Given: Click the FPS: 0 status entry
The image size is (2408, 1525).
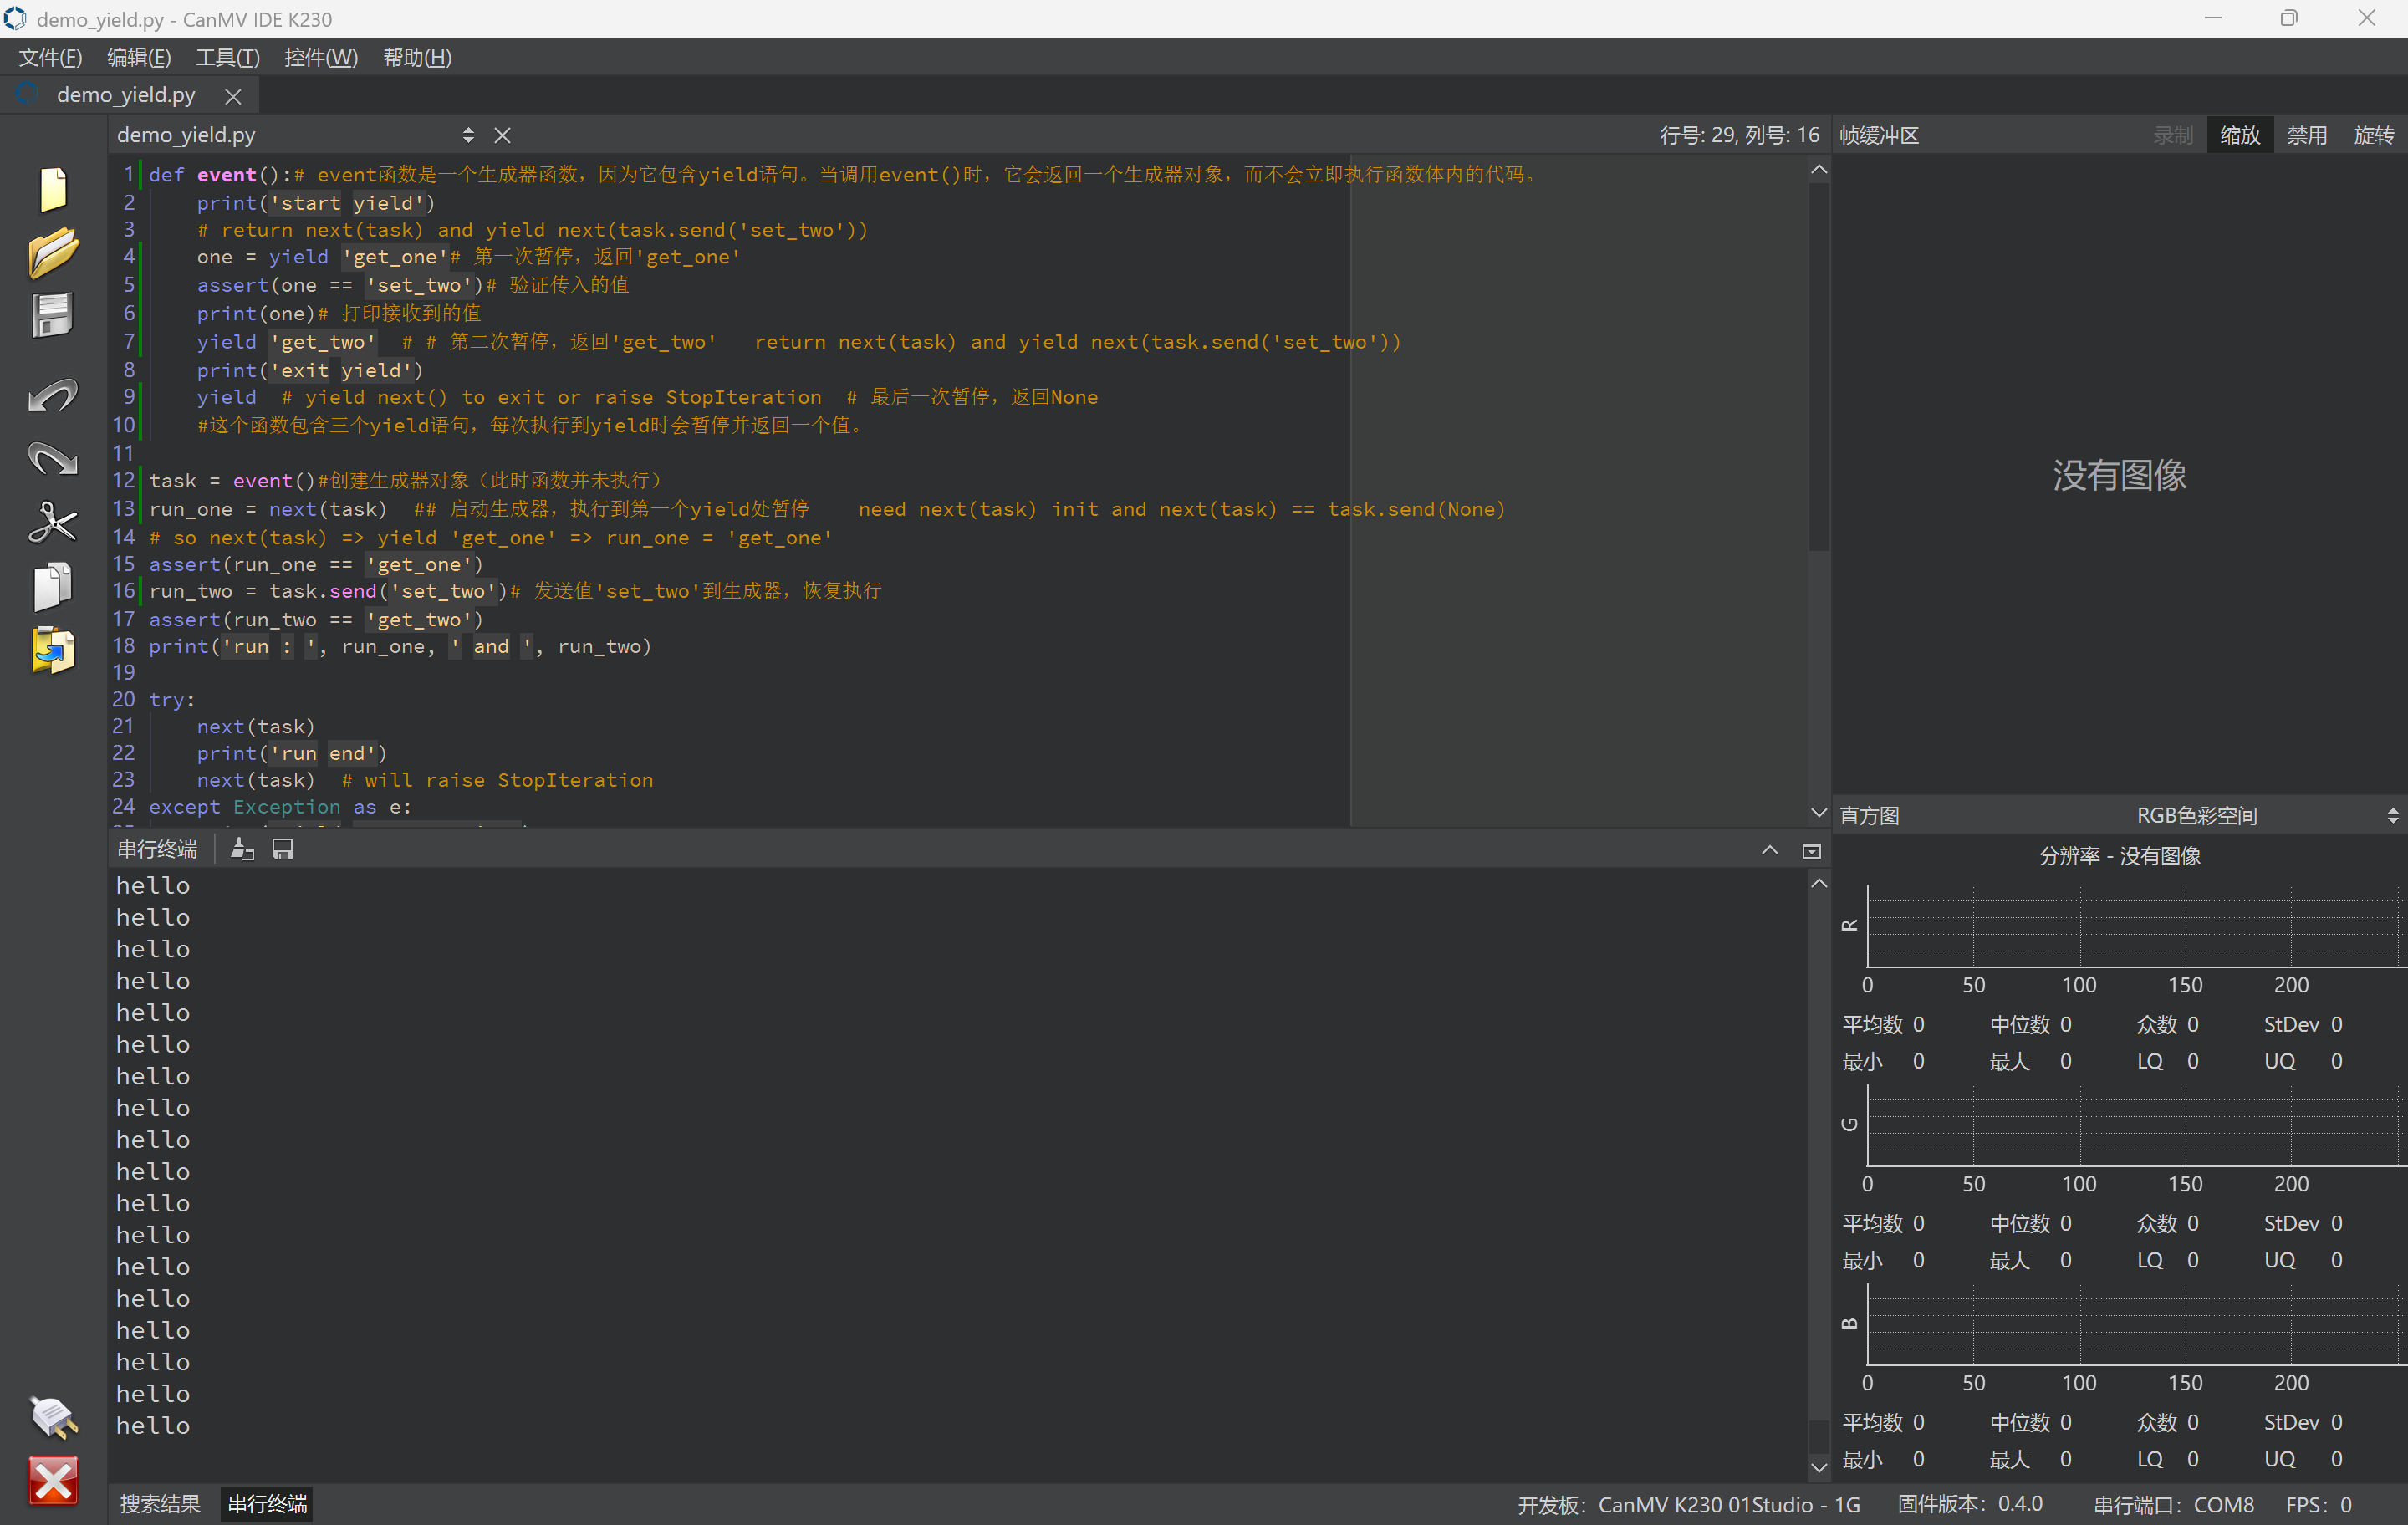Looking at the screenshot, I should pyautogui.click(x=2318, y=1504).
